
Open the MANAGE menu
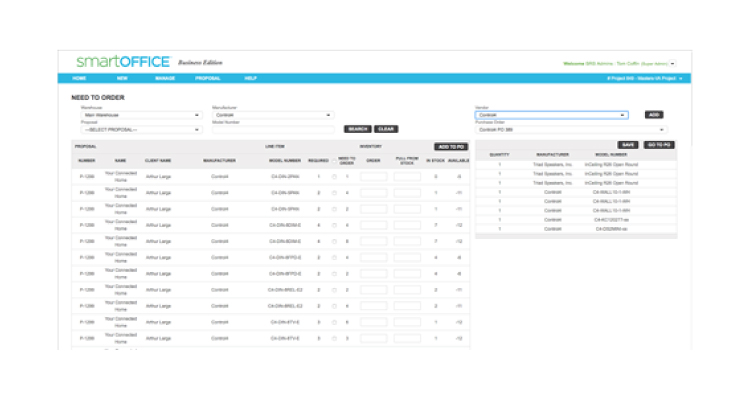(x=165, y=78)
